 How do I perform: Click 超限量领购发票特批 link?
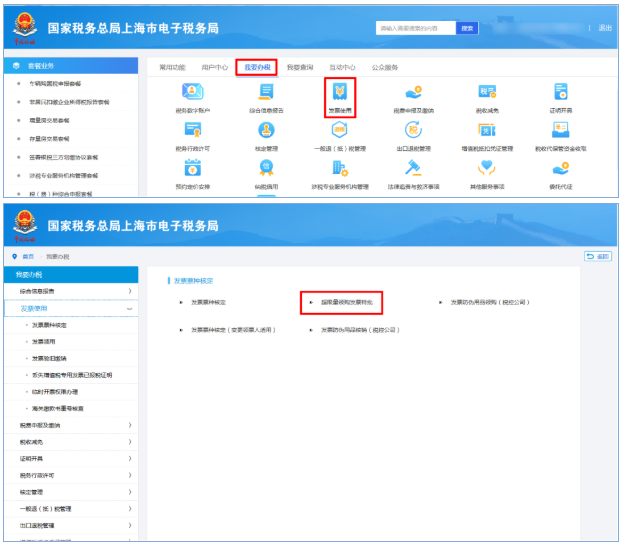[x=347, y=302]
